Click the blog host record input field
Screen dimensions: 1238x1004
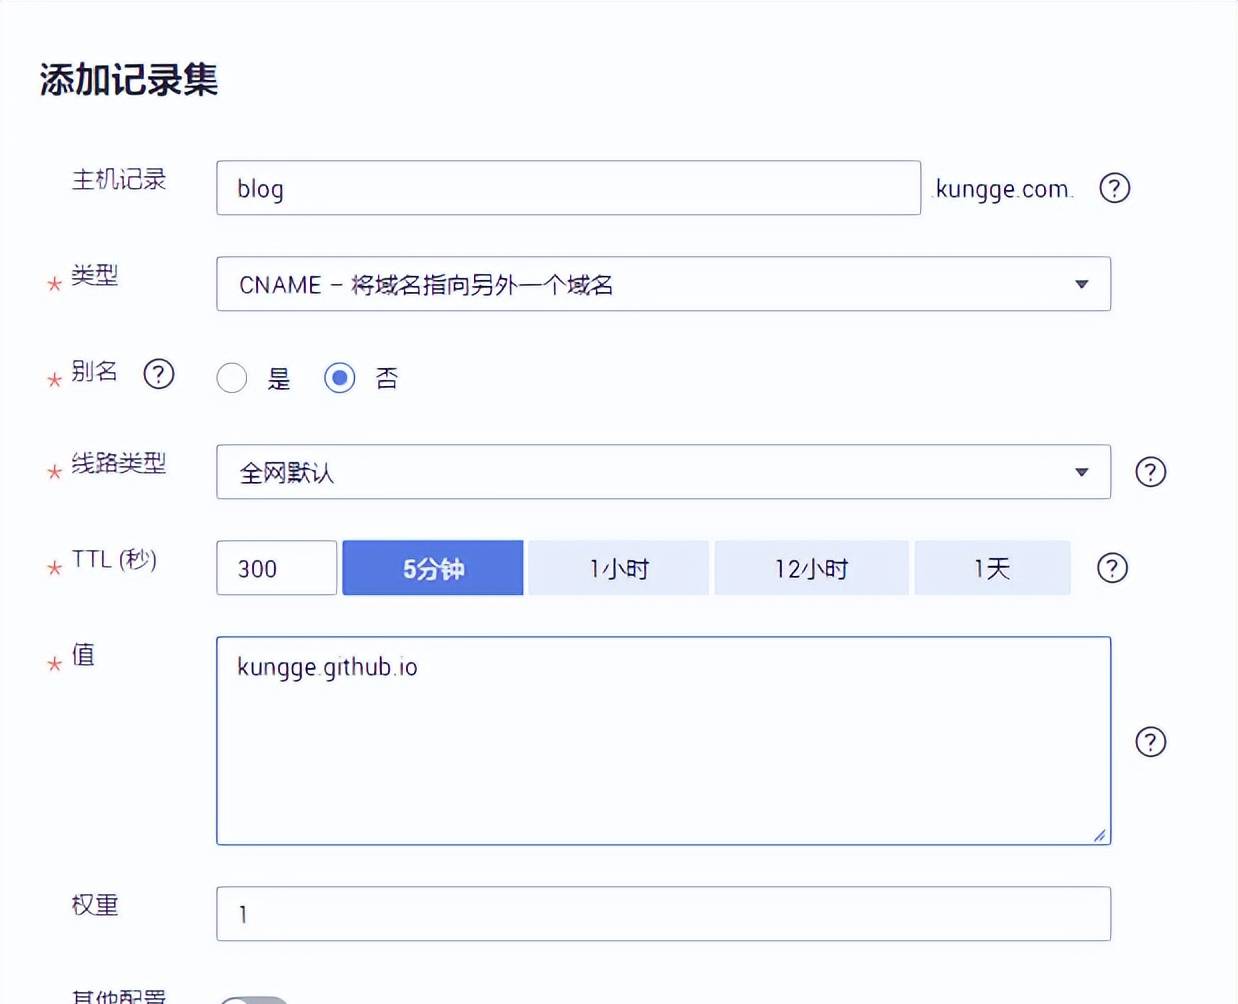pos(568,188)
